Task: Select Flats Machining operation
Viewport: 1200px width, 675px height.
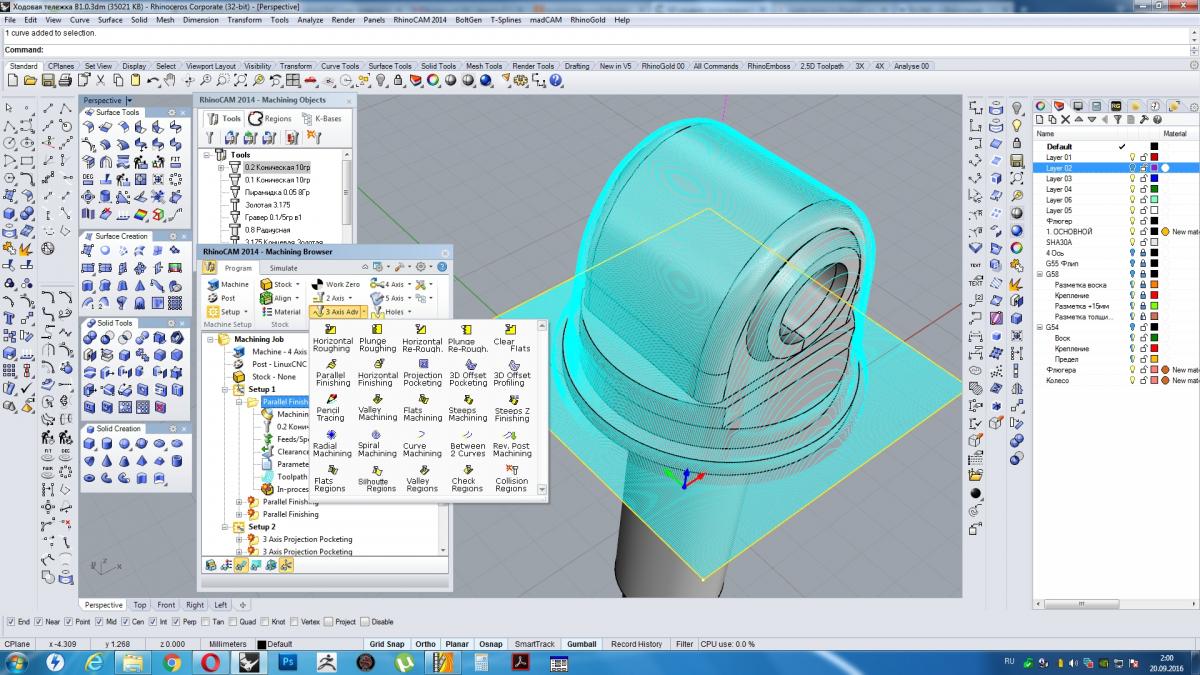Action: 422,409
